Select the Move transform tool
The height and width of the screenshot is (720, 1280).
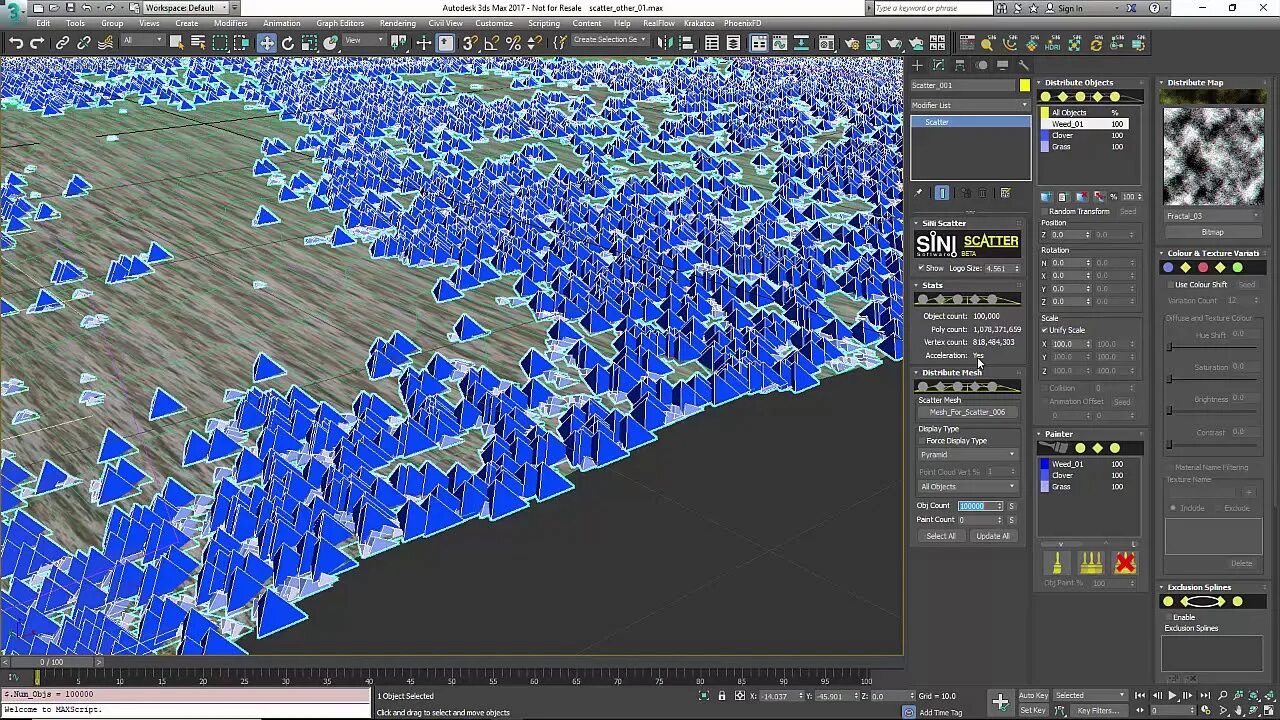coord(267,43)
